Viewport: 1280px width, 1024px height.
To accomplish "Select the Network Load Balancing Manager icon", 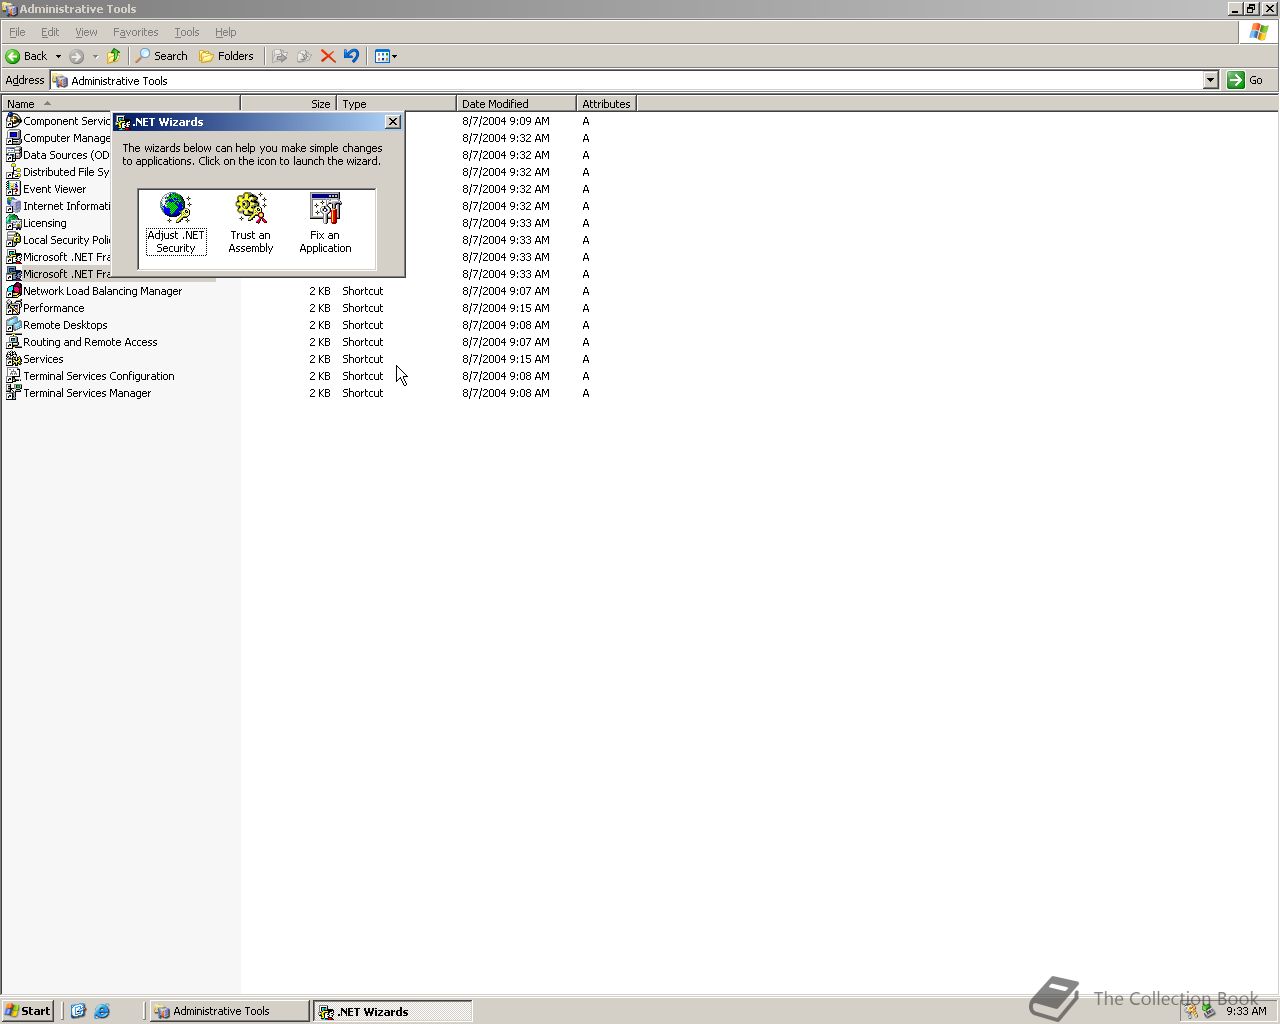I will click(14, 291).
